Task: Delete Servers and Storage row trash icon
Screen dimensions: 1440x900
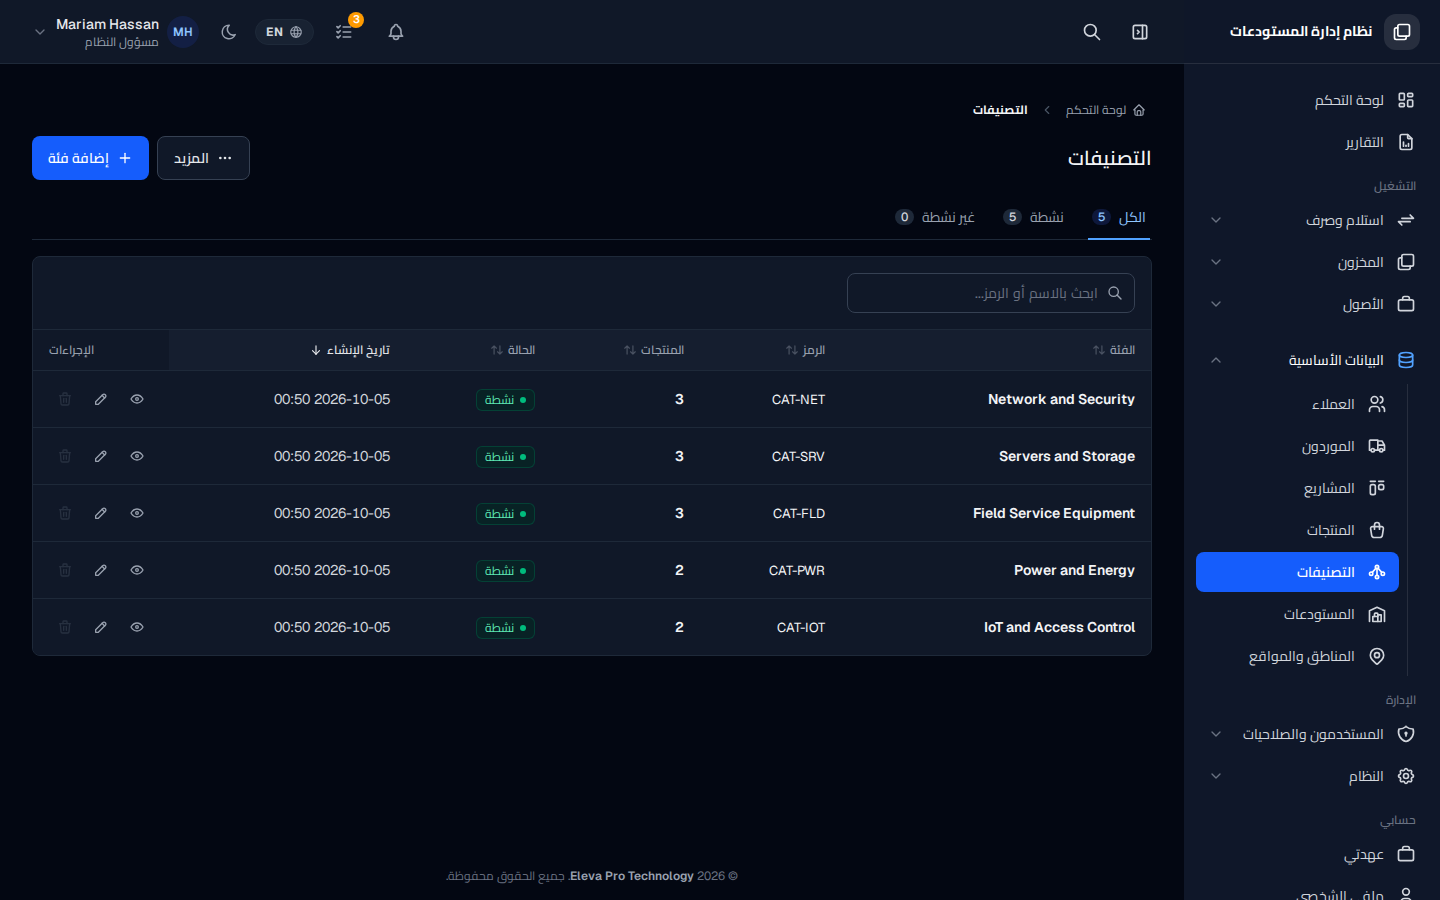Action: [65, 456]
